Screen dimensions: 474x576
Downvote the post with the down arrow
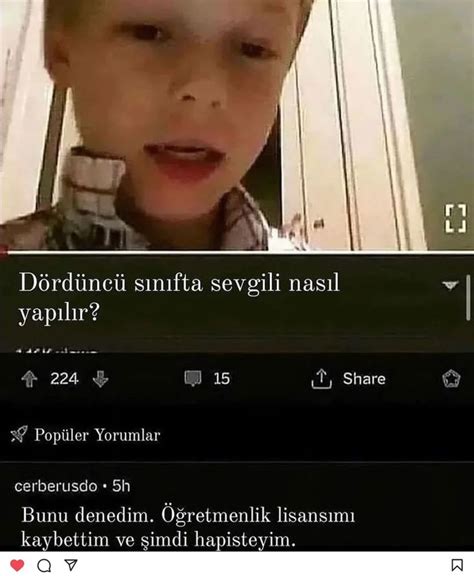coord(100,379)
